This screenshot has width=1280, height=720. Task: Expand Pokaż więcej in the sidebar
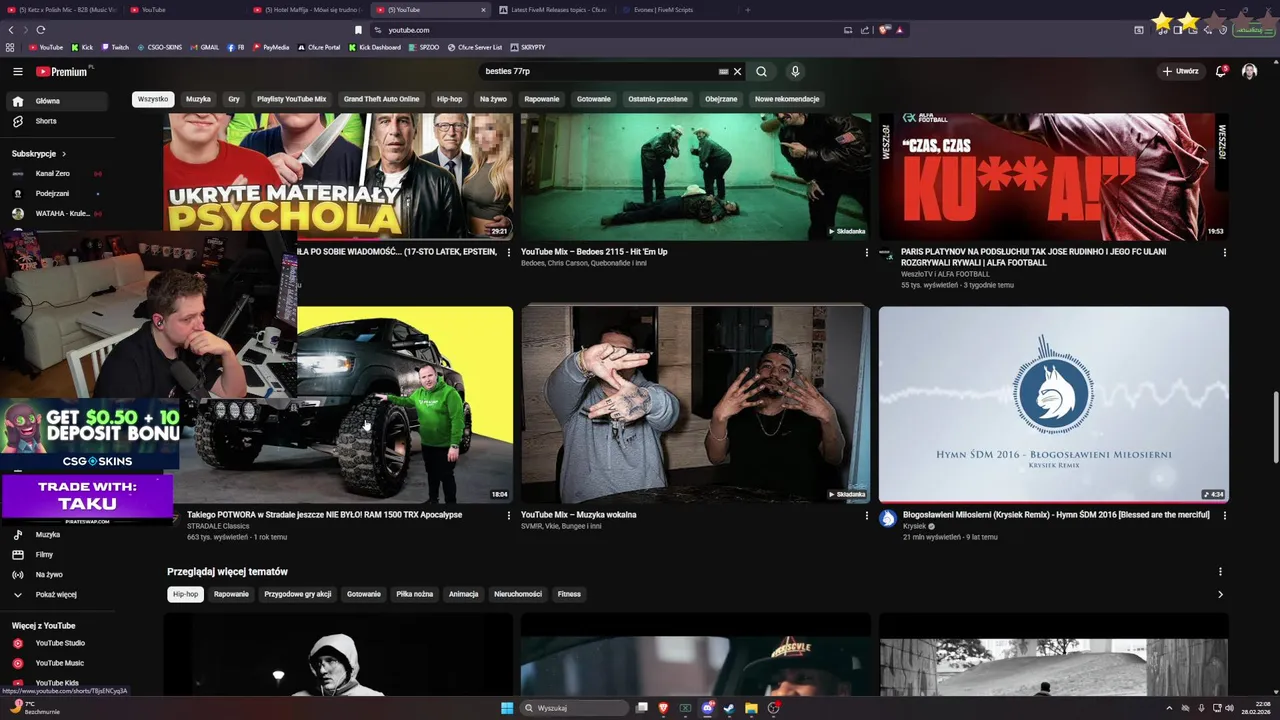(x=57, y=595)
